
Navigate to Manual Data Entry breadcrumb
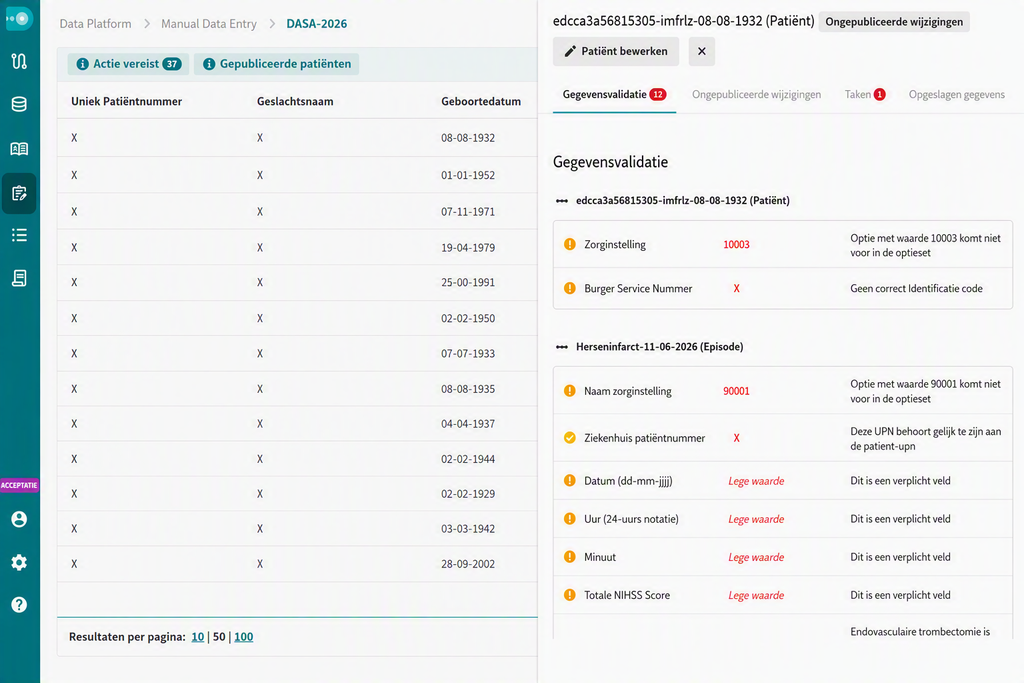coord(209,24)
